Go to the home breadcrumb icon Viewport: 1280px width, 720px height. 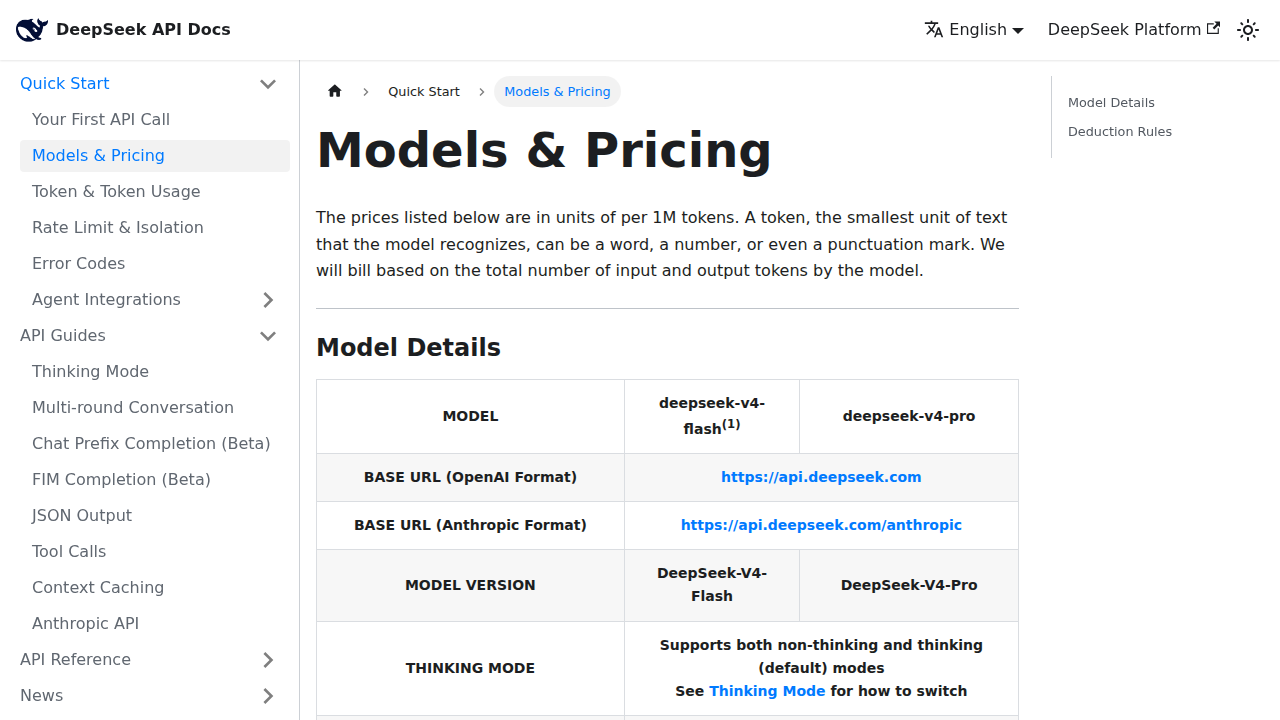point(335,91)
